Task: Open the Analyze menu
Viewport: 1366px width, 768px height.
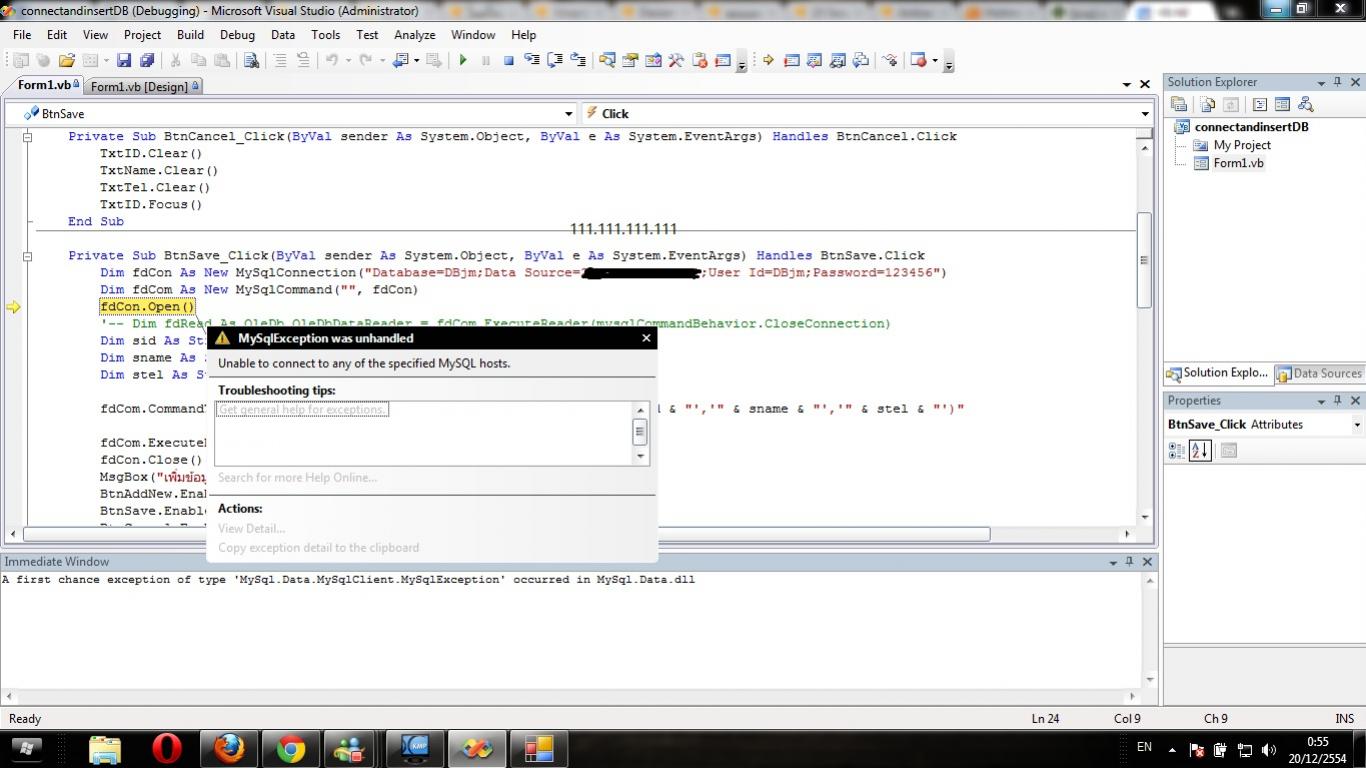Action: [x=414, y=34]
